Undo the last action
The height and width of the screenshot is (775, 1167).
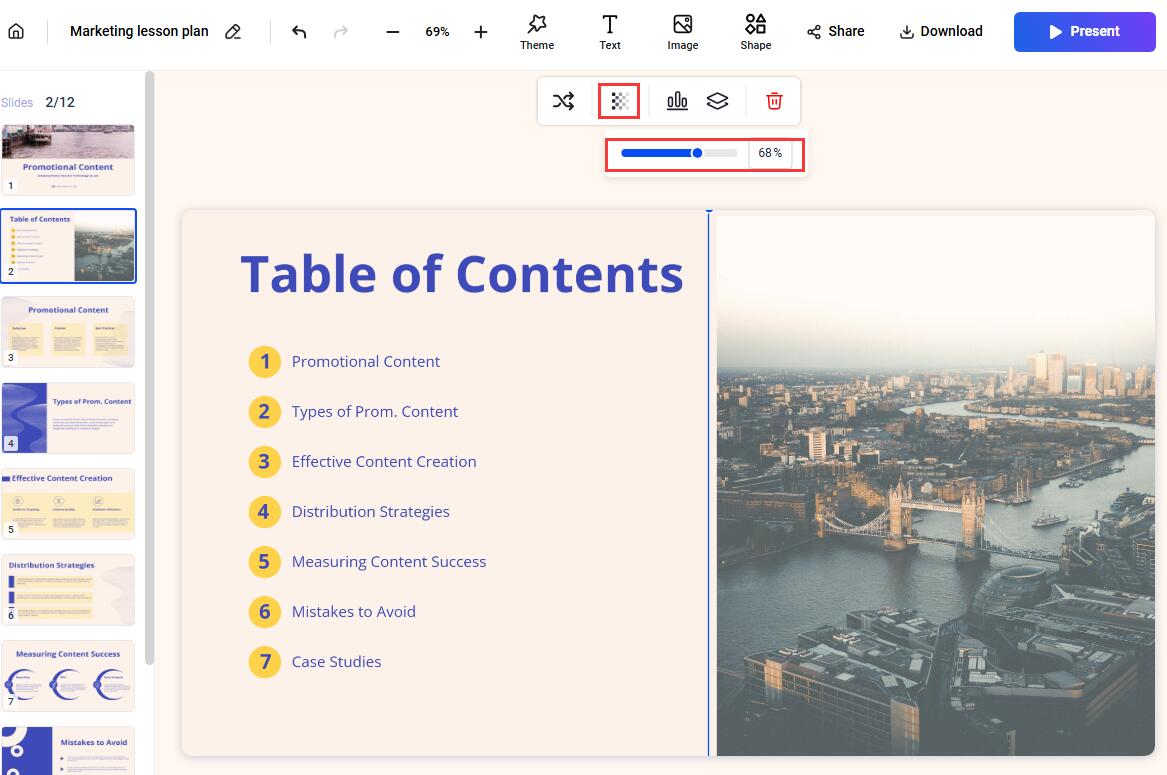299,31
